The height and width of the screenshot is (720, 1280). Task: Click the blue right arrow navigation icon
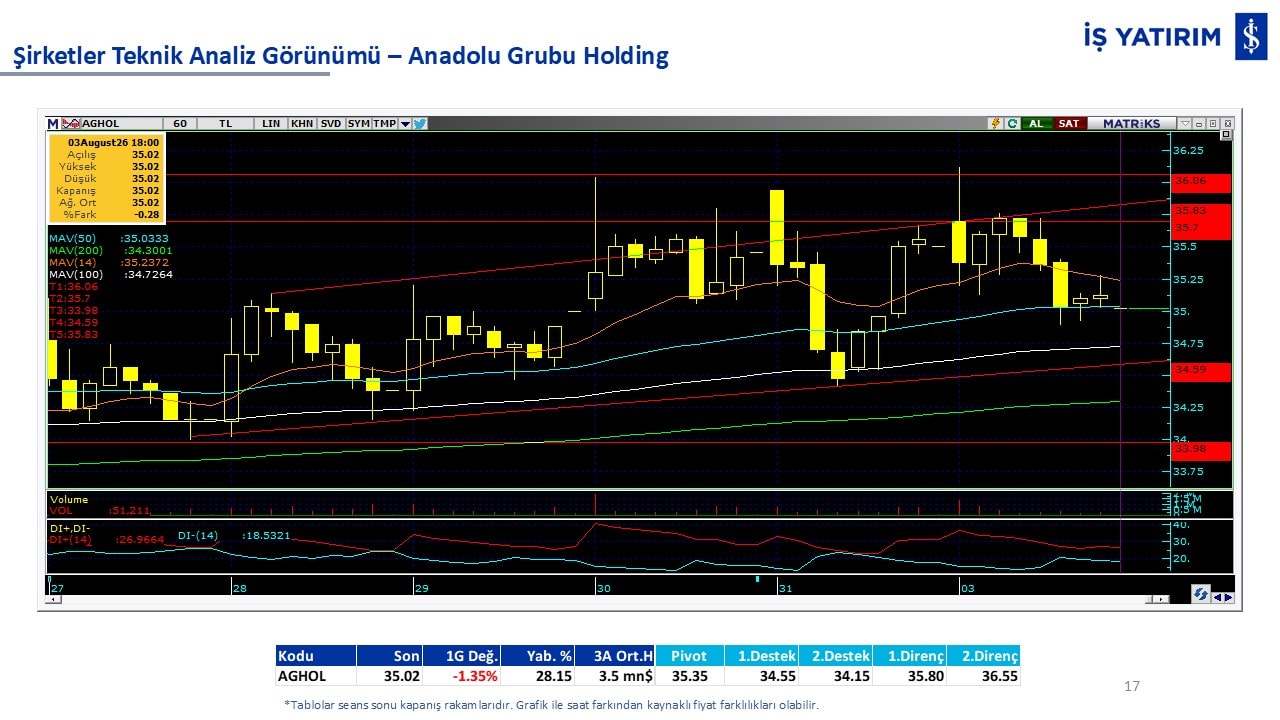click(x=1228, y=598)
